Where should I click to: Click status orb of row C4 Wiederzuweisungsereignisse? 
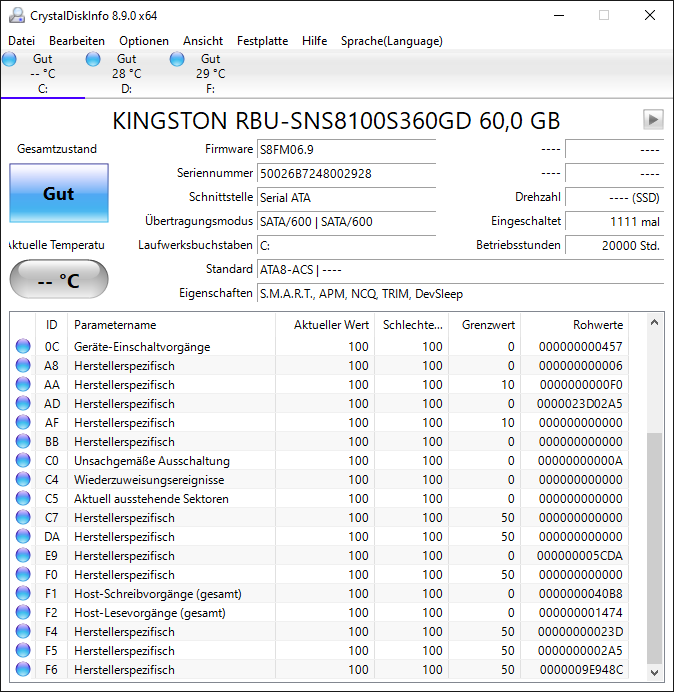click(23, 479)
